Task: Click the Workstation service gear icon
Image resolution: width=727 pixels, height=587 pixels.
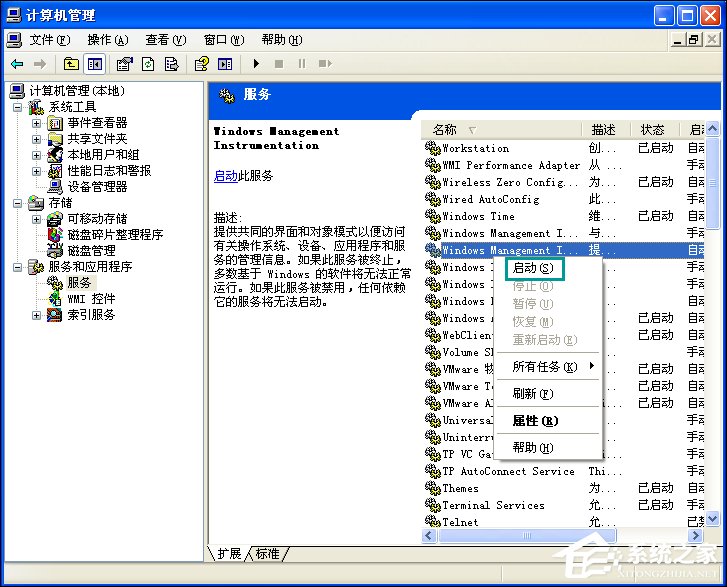Action: [x=432, y=148]
